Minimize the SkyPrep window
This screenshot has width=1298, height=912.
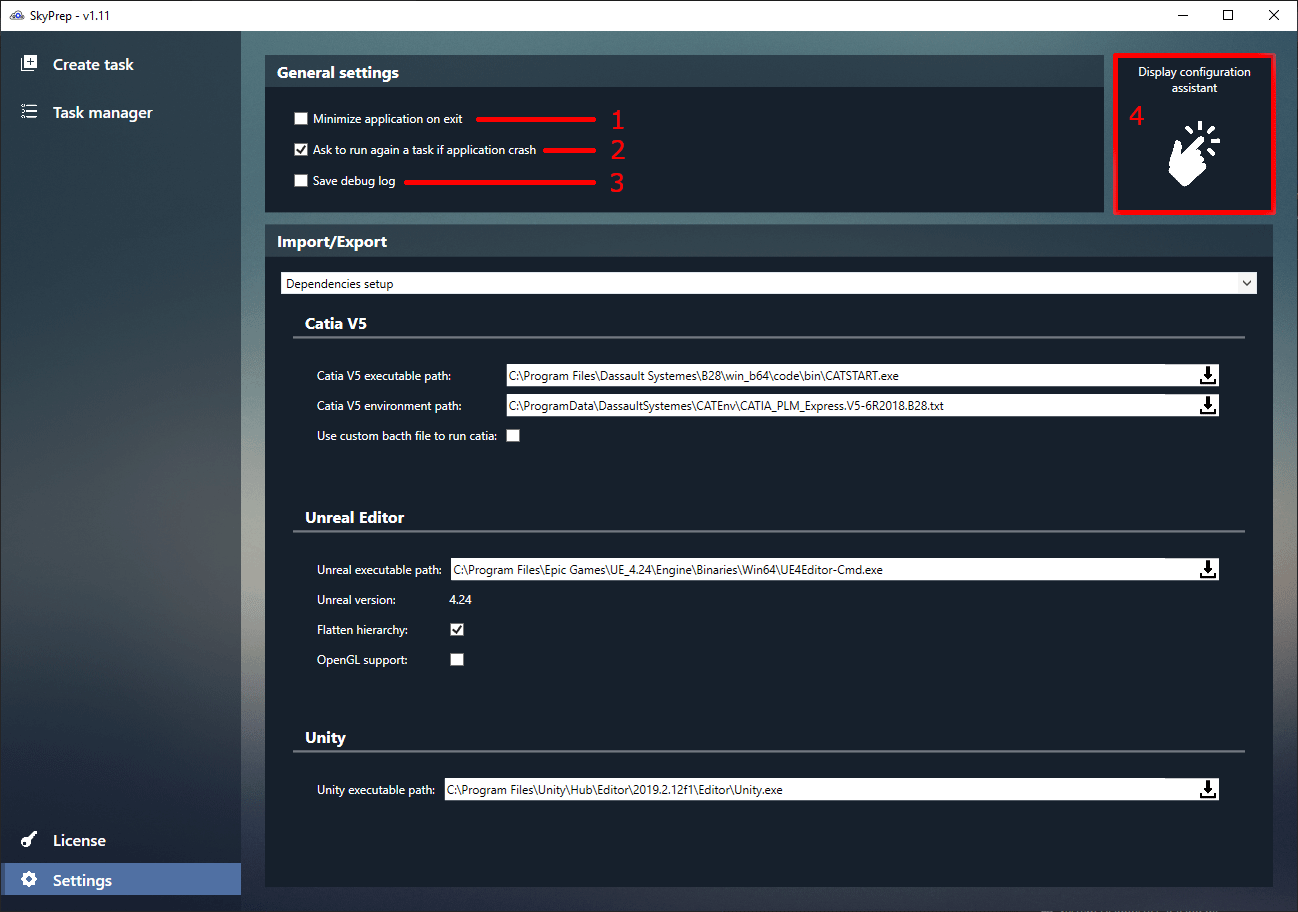[x=1183, y=15]
